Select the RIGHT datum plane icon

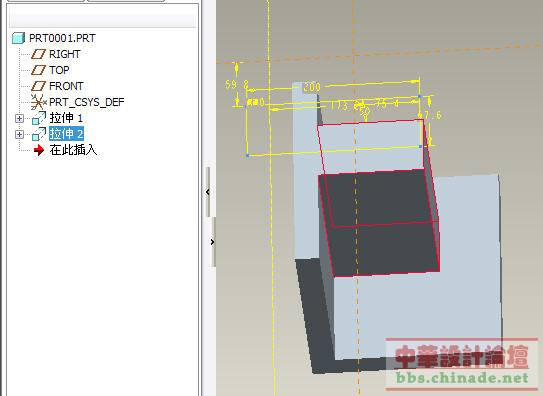point(38,54)
